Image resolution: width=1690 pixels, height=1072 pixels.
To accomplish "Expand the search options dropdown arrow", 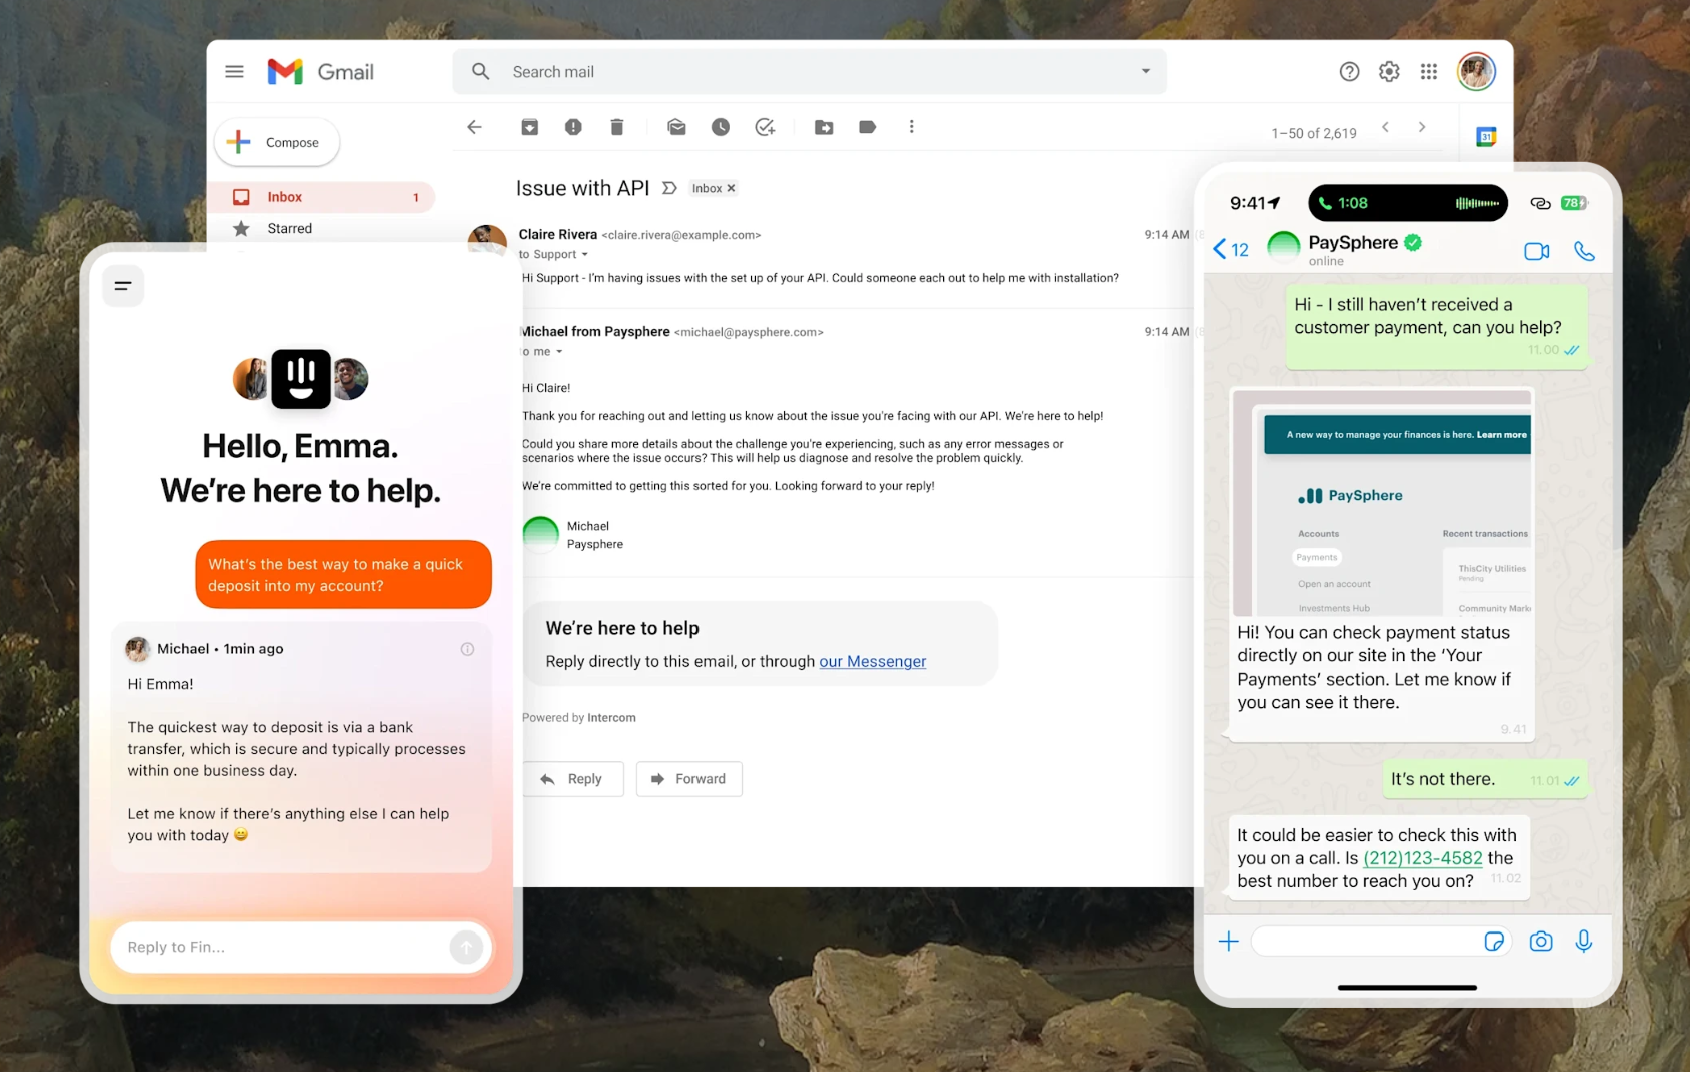I will (x=1145, y=72).
